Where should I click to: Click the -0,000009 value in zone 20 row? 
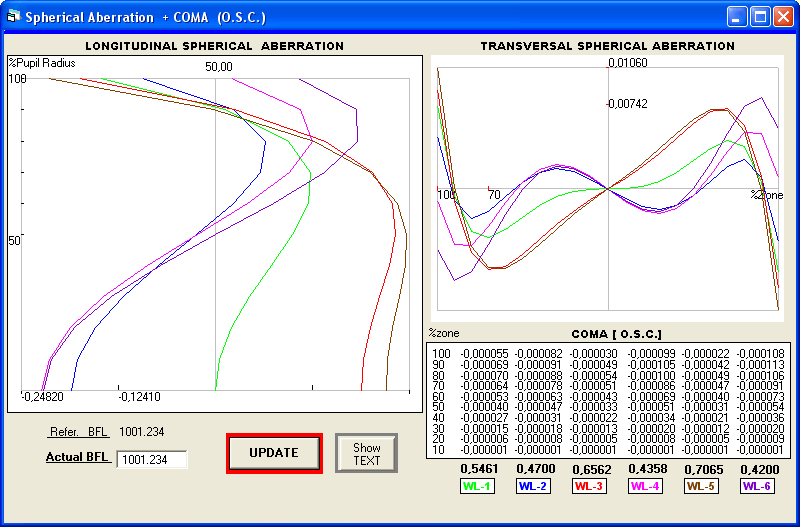point(760,439)
